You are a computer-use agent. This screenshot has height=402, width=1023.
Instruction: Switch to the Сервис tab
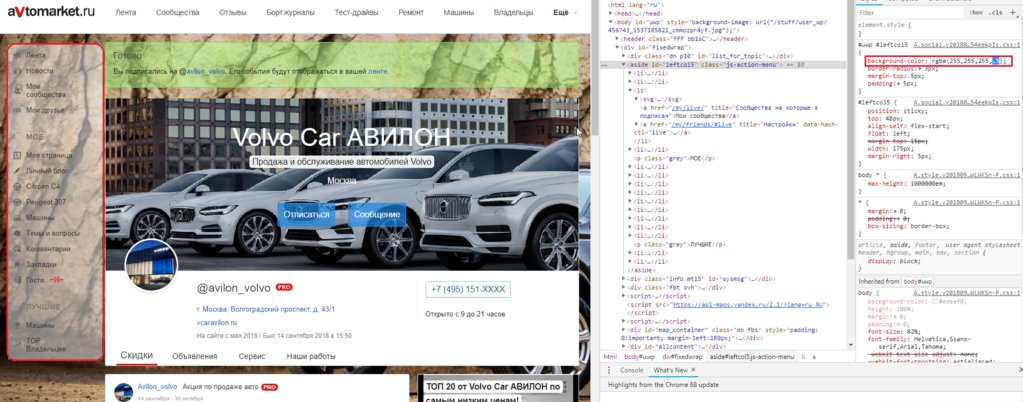[x=252, y=356]
